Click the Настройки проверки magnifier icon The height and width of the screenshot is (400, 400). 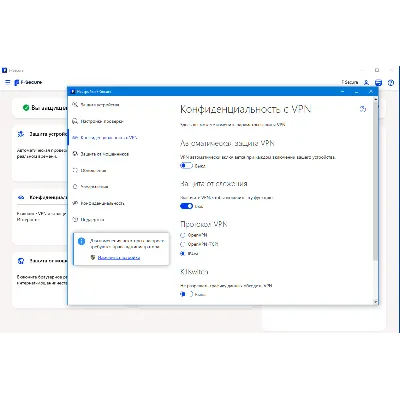(x=75, y=121)
